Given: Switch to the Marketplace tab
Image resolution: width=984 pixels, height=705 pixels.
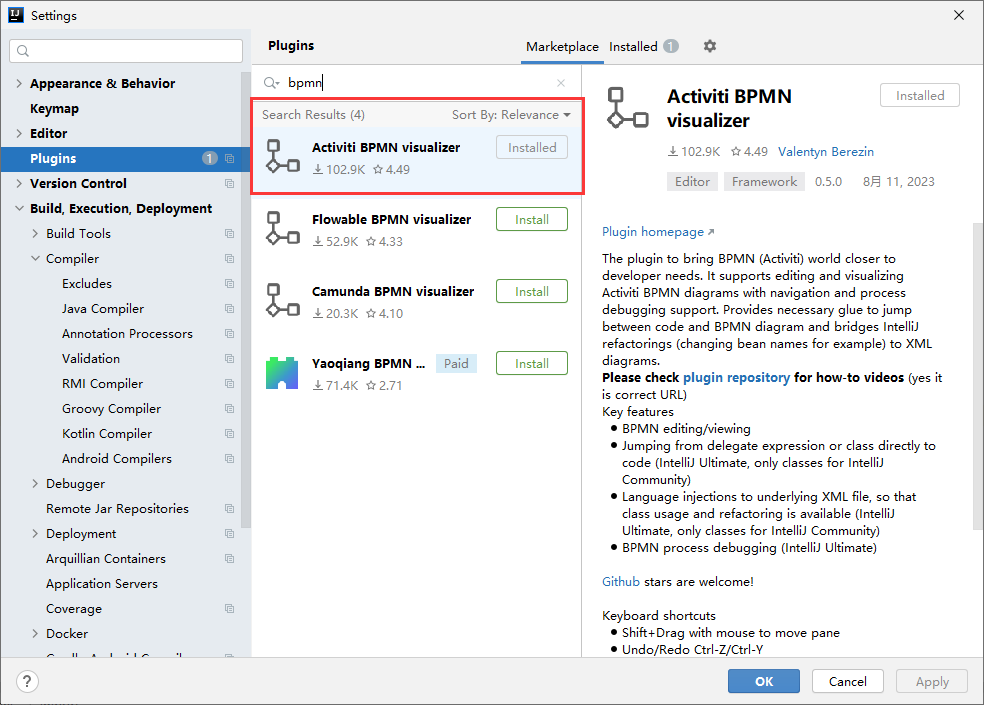Looking at the screenshot, I should 562,47.
